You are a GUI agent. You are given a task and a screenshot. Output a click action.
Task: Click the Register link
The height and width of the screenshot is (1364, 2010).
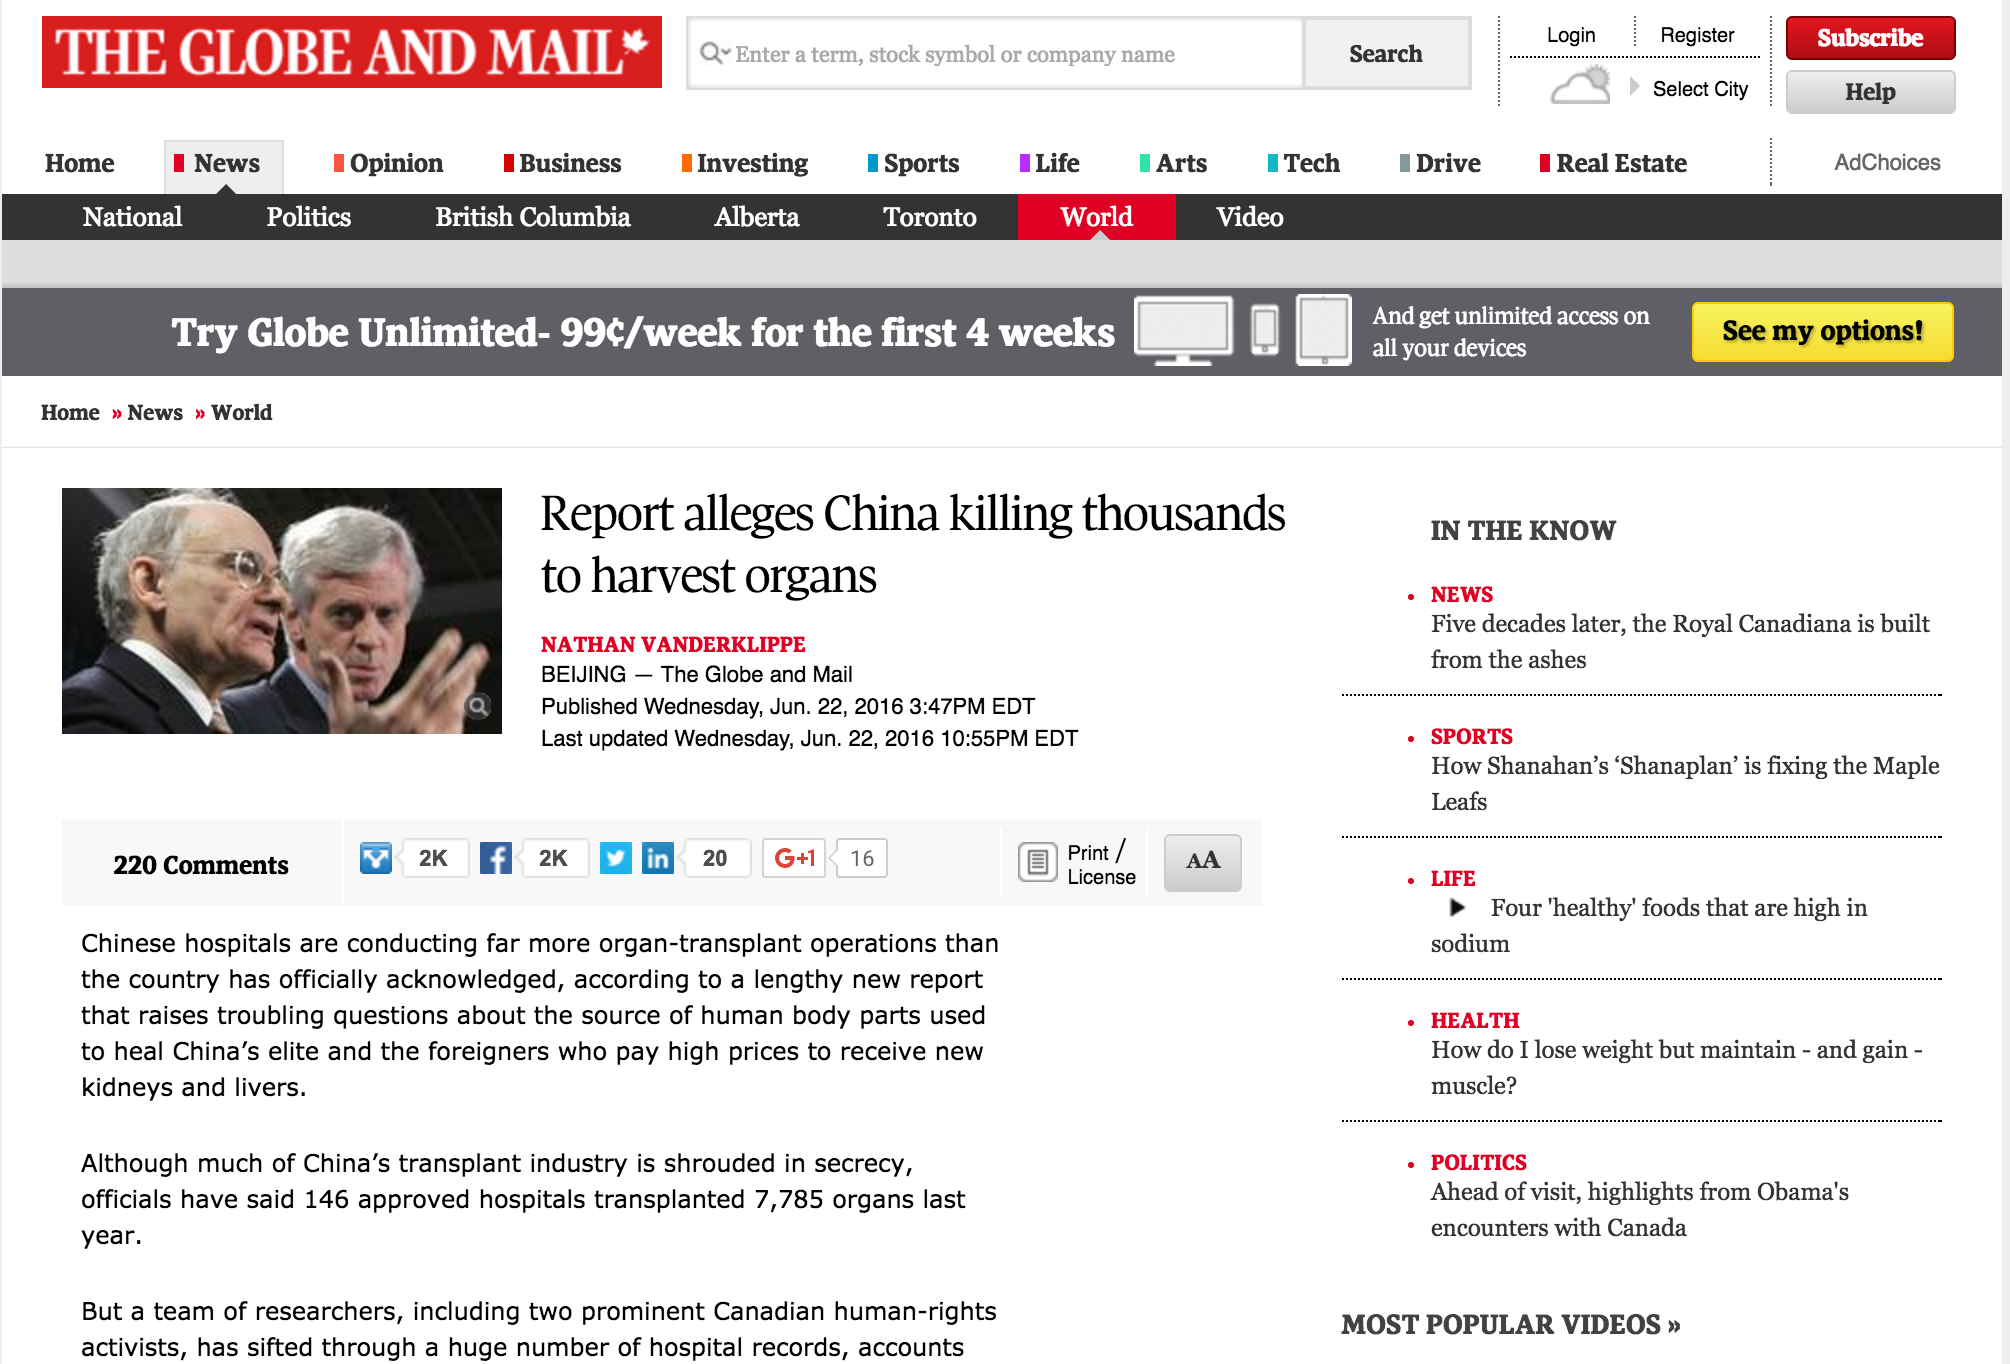[1697, 35]
